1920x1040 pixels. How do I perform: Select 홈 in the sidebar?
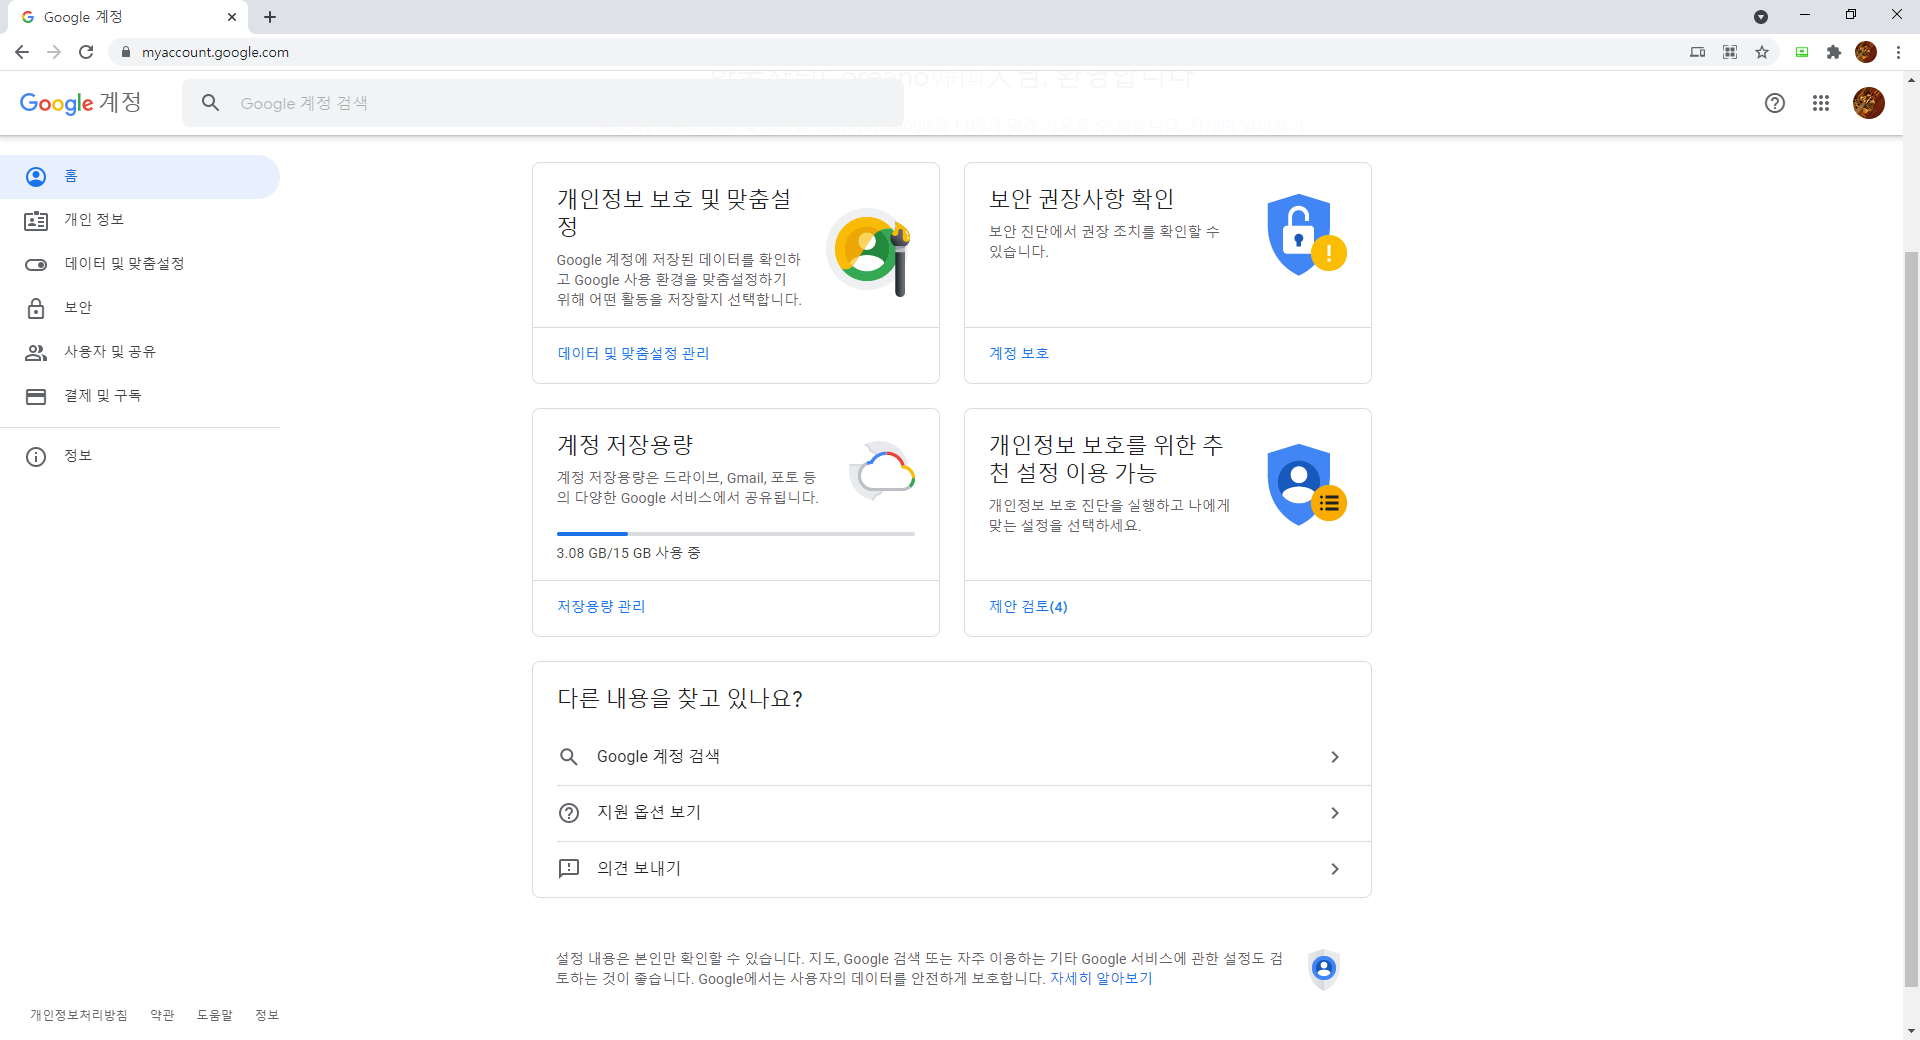140,177
